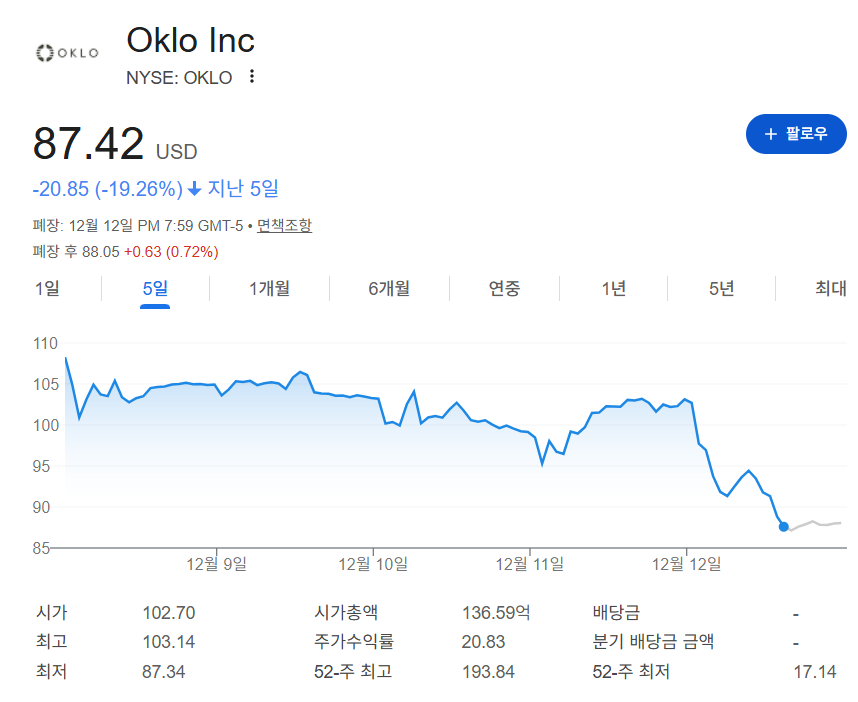Open the three-dot more options menu
The width and height of the screenshot is (858, 702).
(x=252, y=77)
